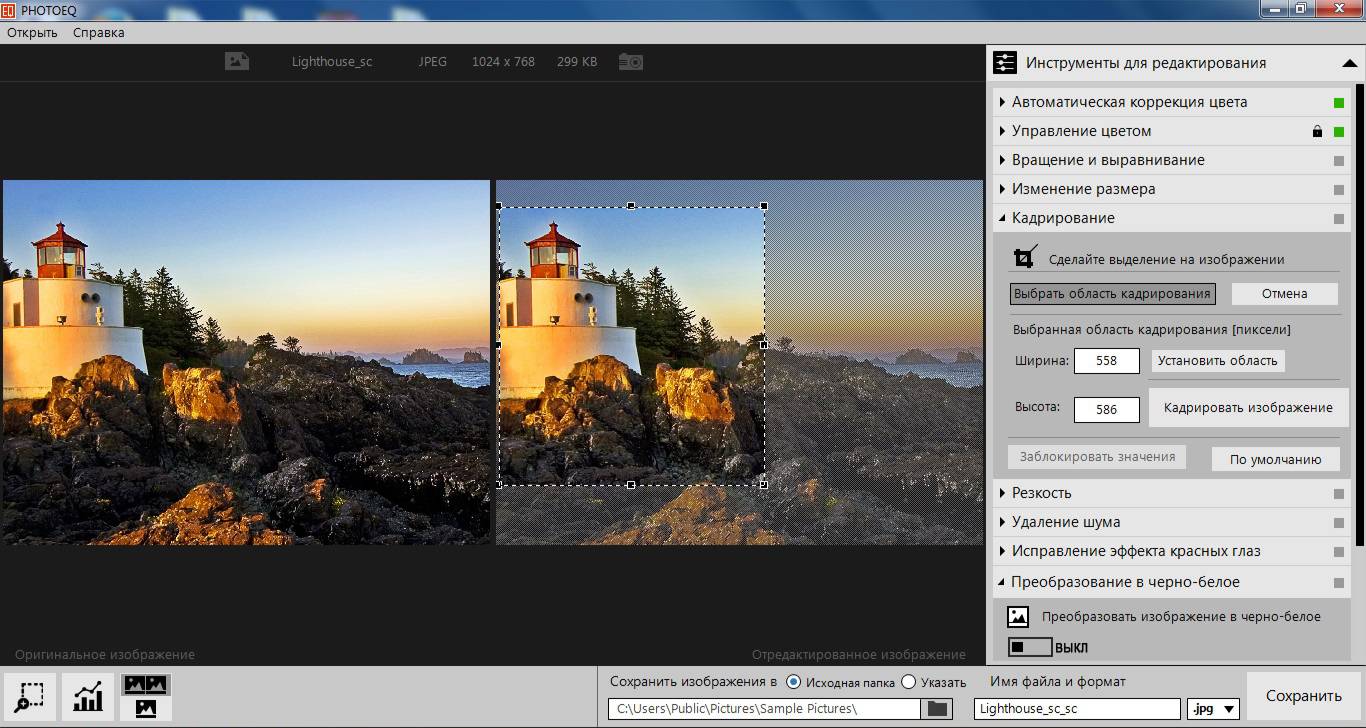Open the .jpg file format dropdown
The height and width of the screenshot is (728, 1366).
1213,709
